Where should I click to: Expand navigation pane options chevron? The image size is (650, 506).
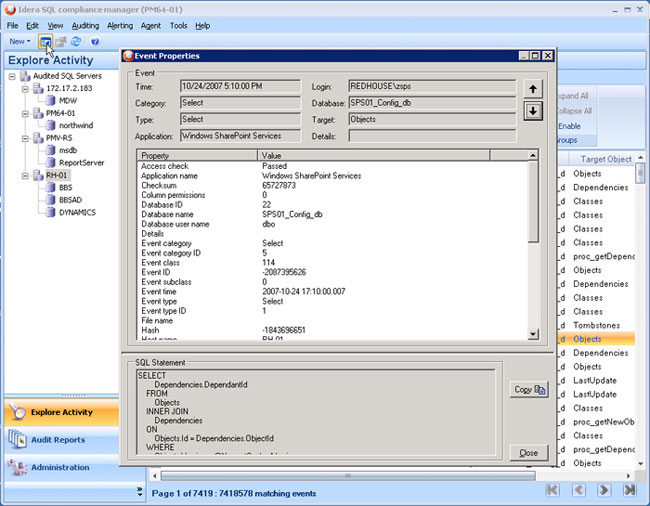click(140, 491)
